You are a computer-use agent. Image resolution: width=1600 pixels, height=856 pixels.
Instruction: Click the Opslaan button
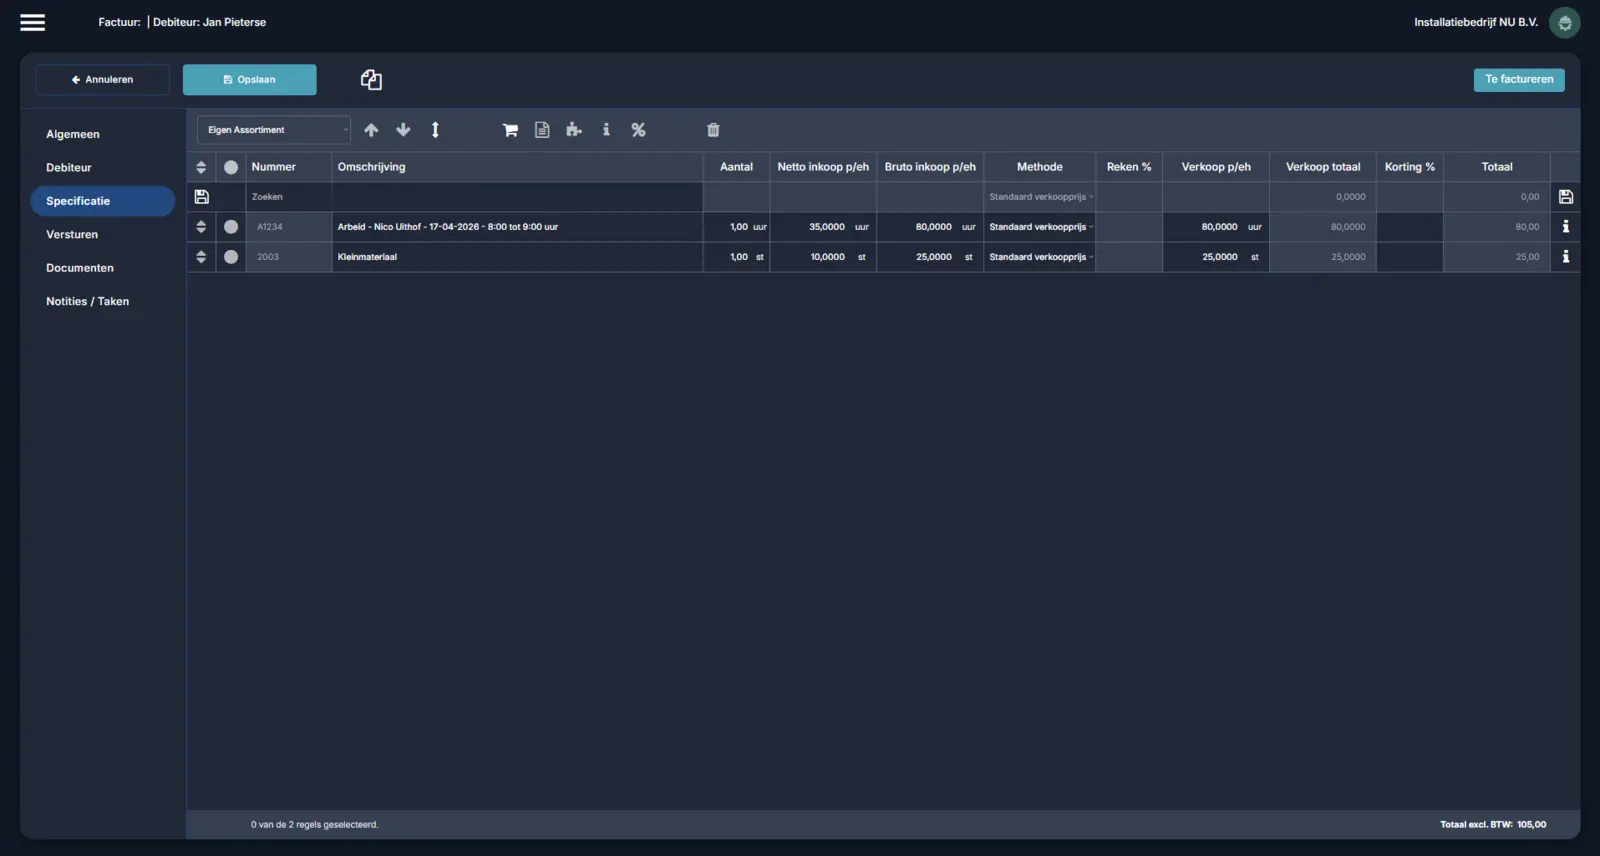[249, 80]
